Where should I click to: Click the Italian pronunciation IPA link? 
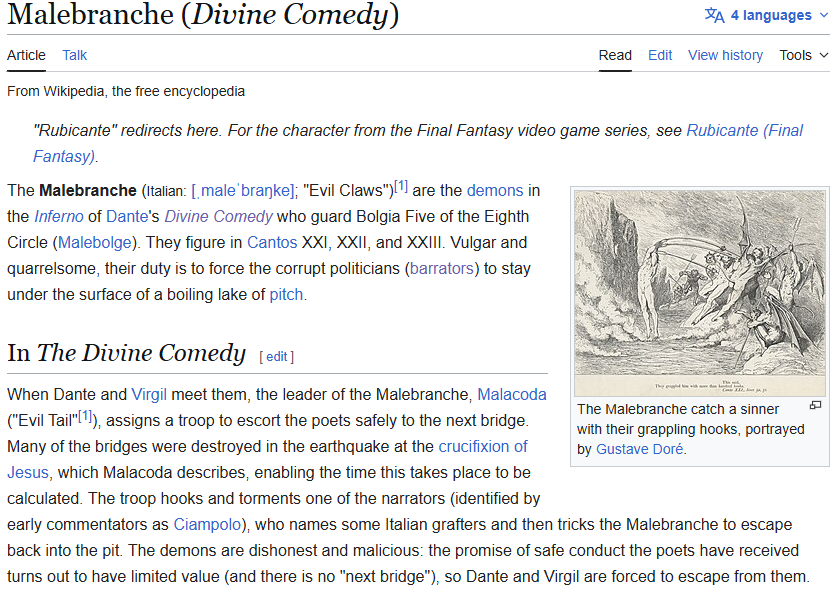point(242,191)
